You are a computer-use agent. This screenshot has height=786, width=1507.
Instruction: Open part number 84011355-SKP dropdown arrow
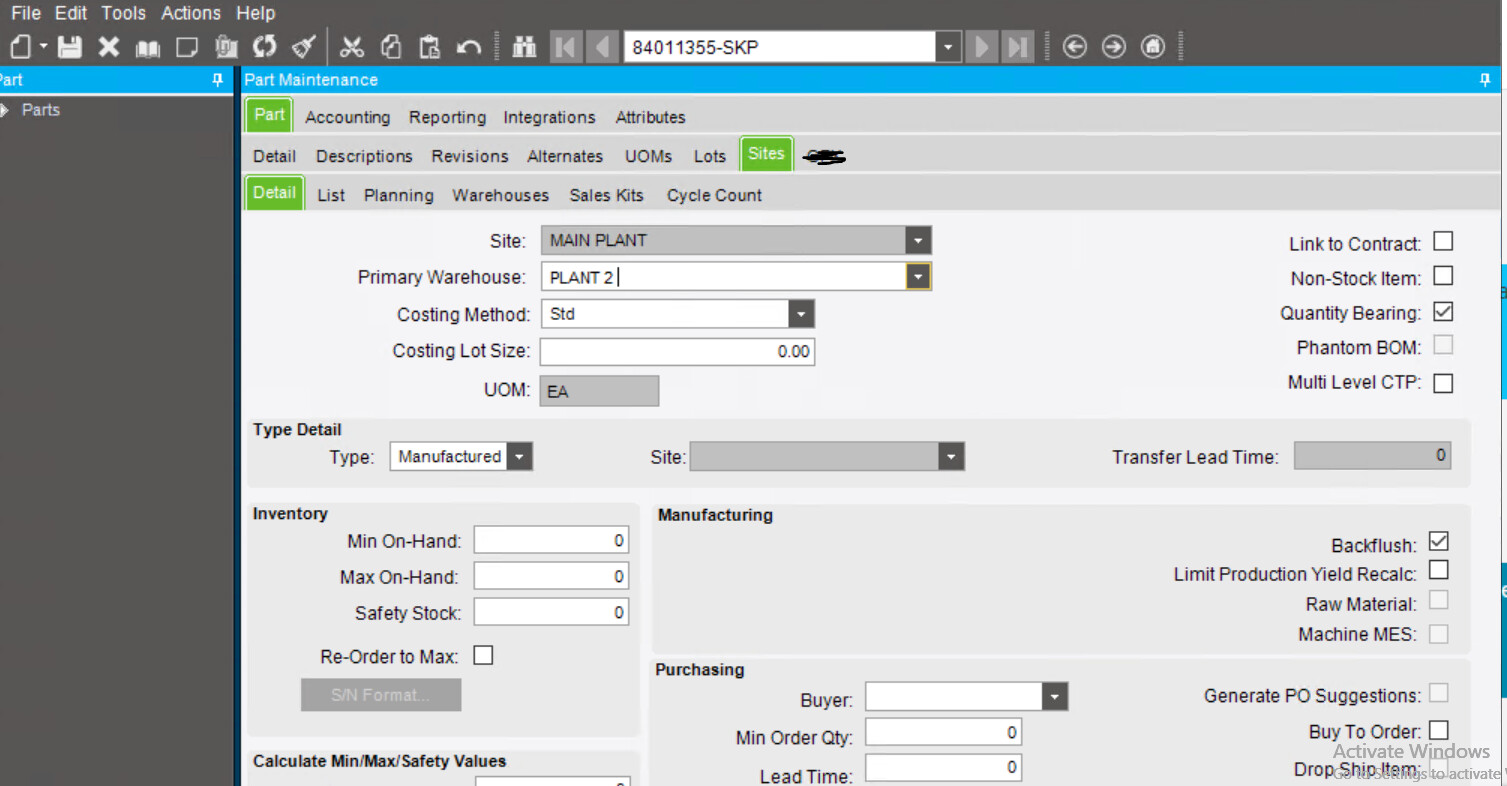tap(948, 47)
